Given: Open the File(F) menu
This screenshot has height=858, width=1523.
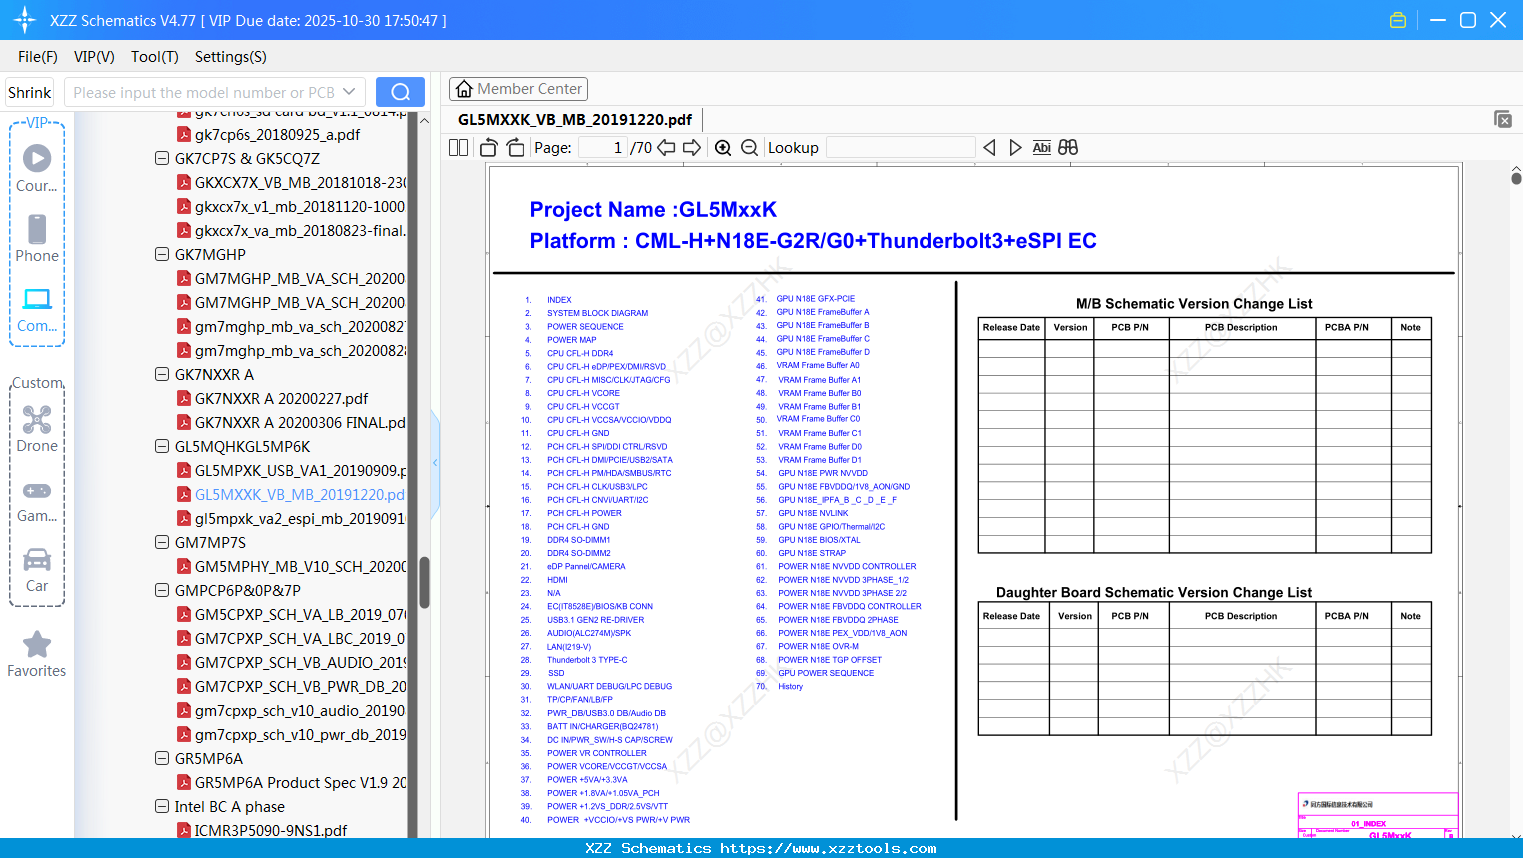Looking at the screenshot, I should click(38, 57).
